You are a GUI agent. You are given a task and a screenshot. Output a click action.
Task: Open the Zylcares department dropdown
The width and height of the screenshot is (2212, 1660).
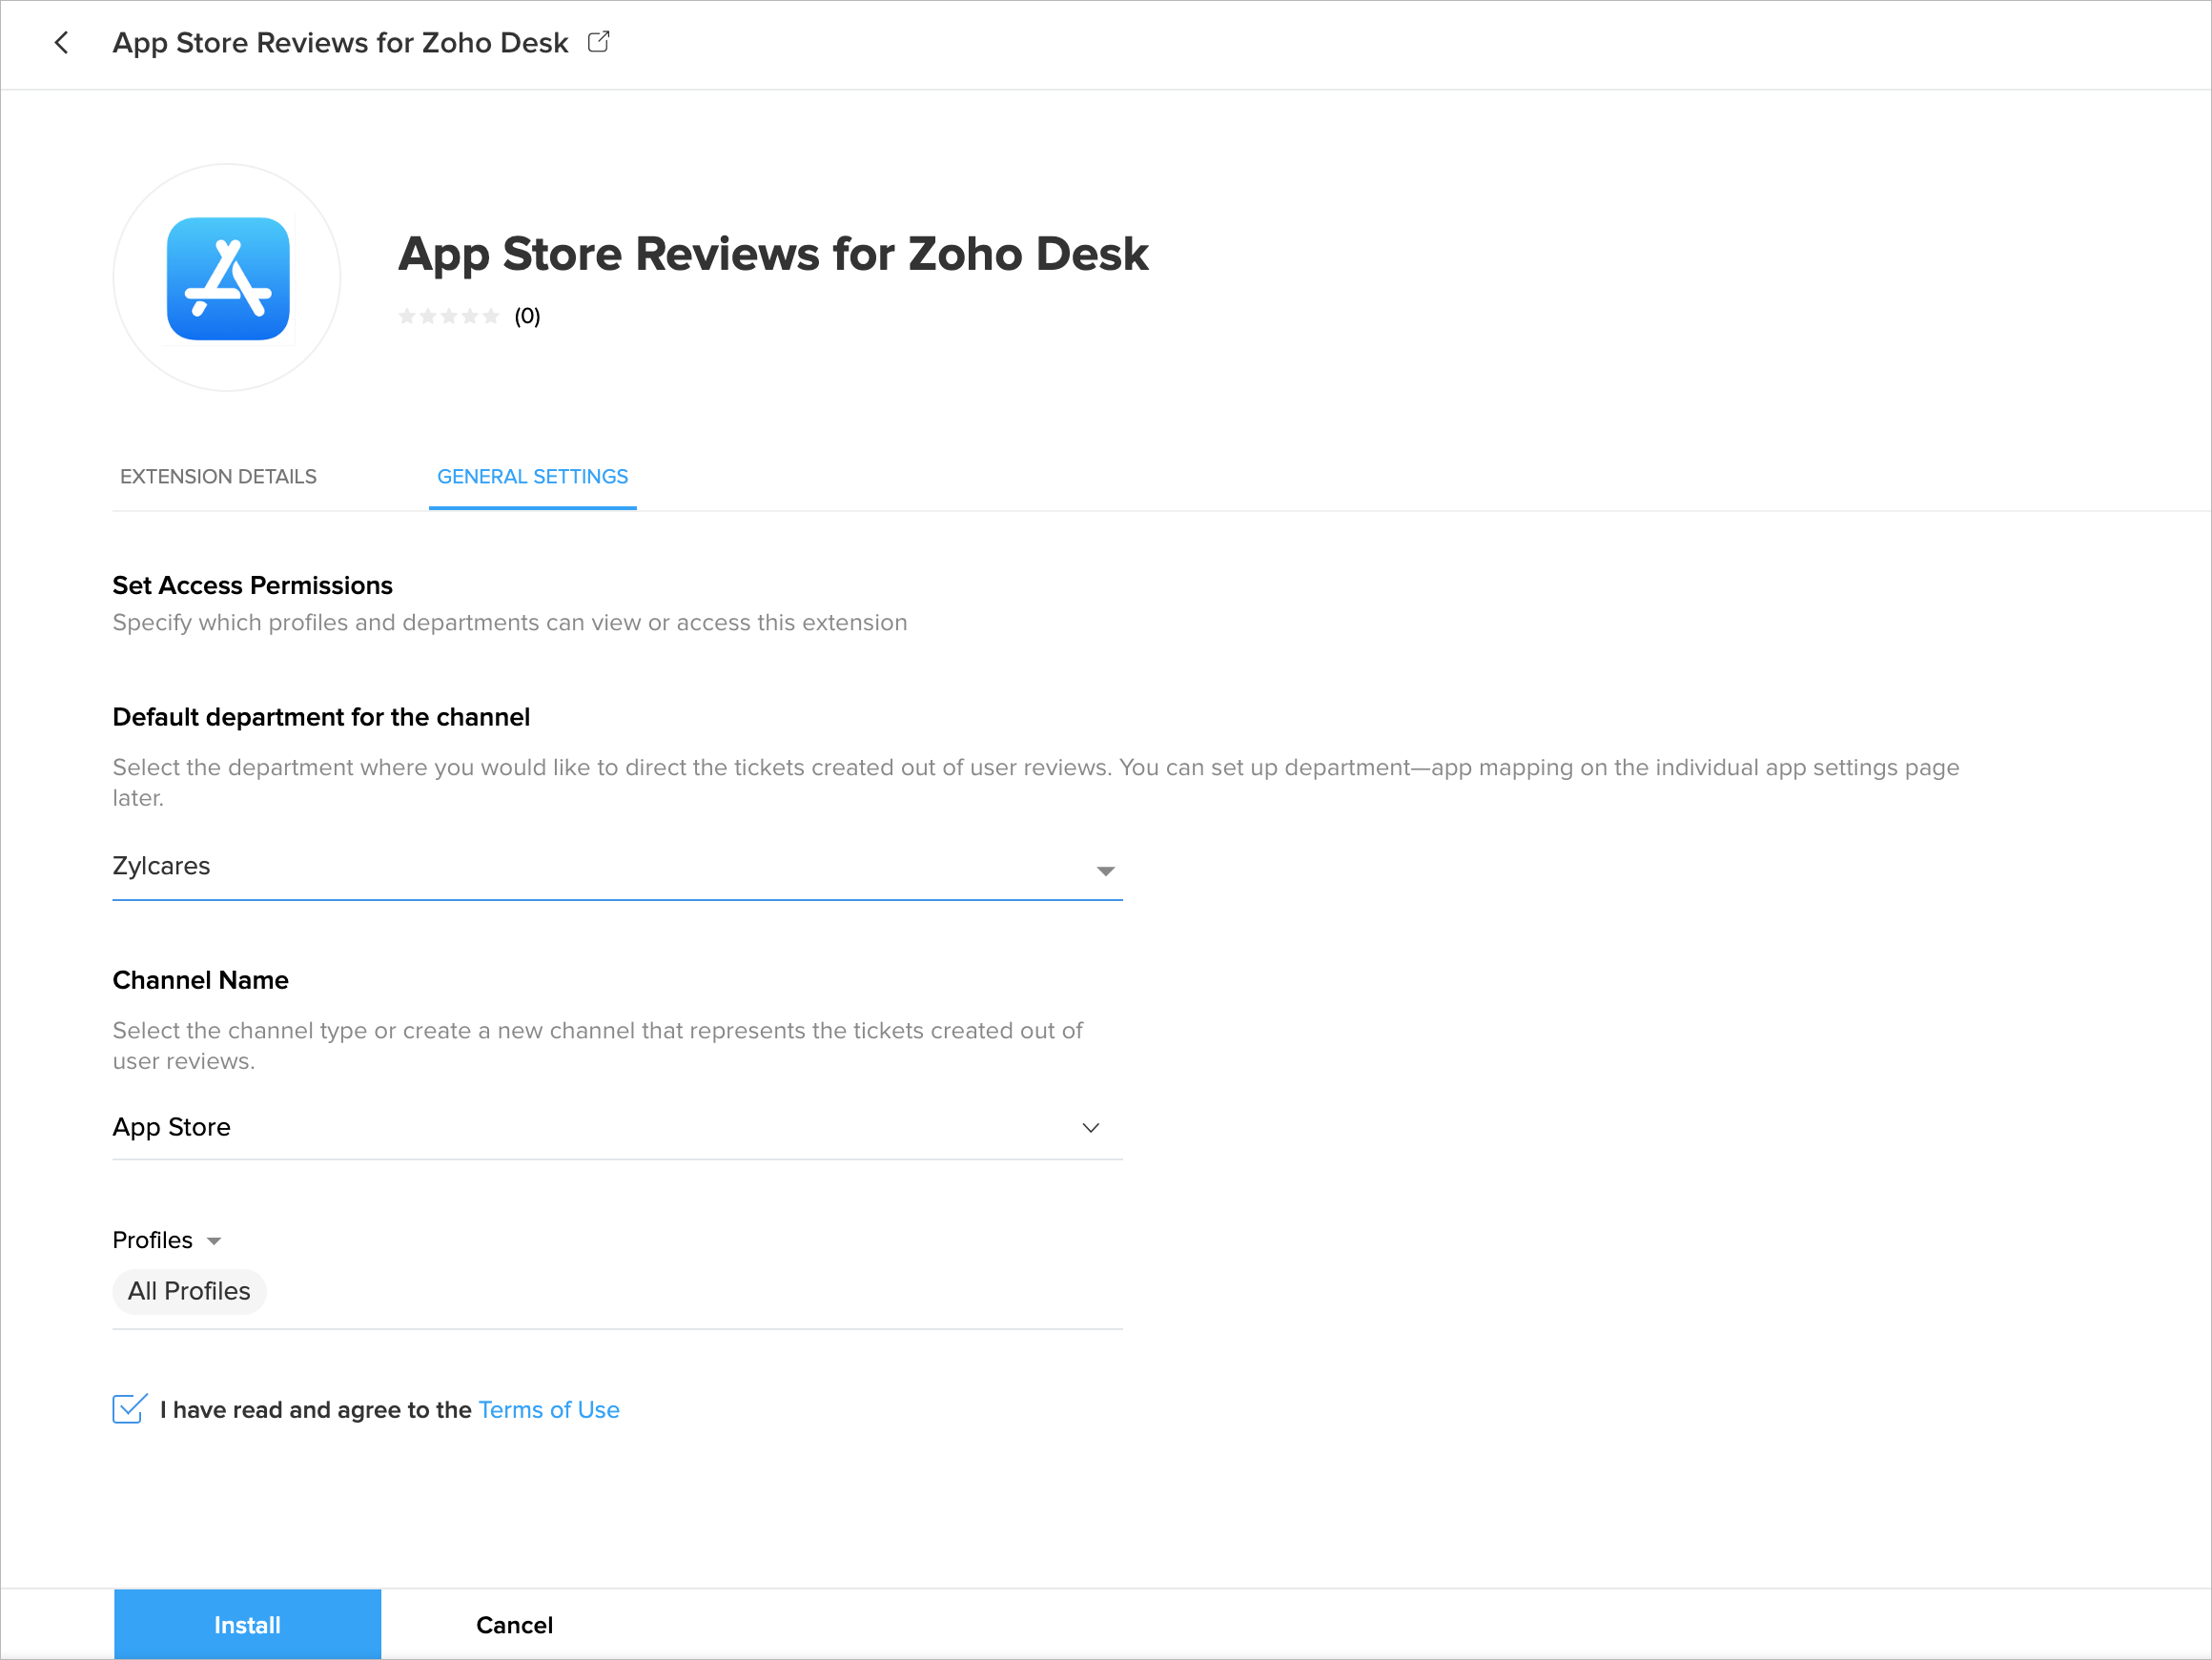point(600,867)
